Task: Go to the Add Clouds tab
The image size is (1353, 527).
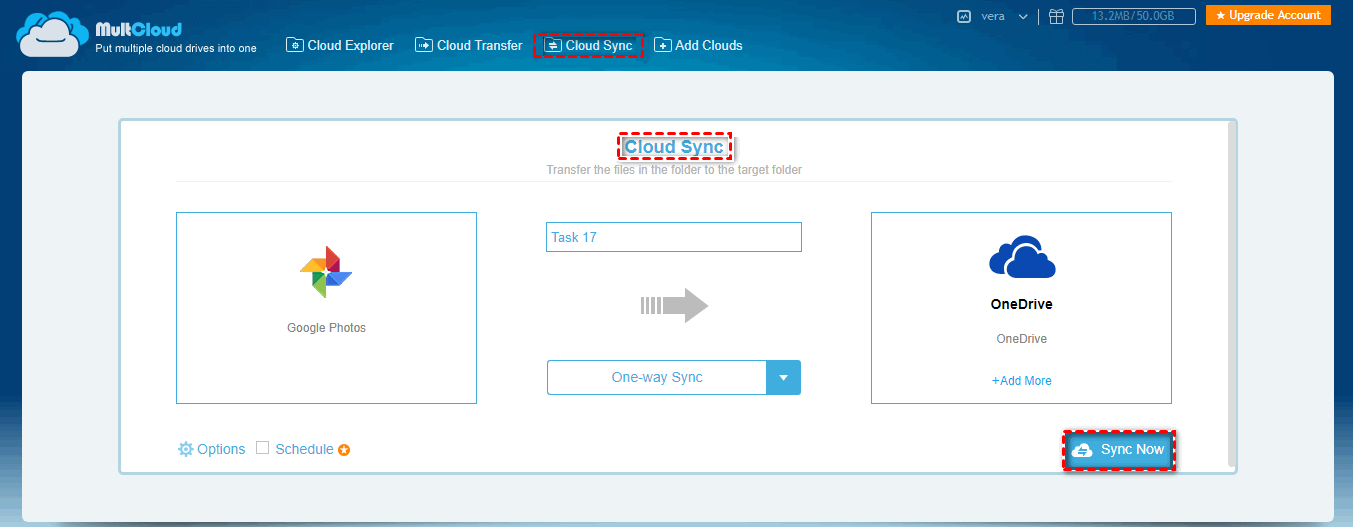Action: click(x=698, y=45)
